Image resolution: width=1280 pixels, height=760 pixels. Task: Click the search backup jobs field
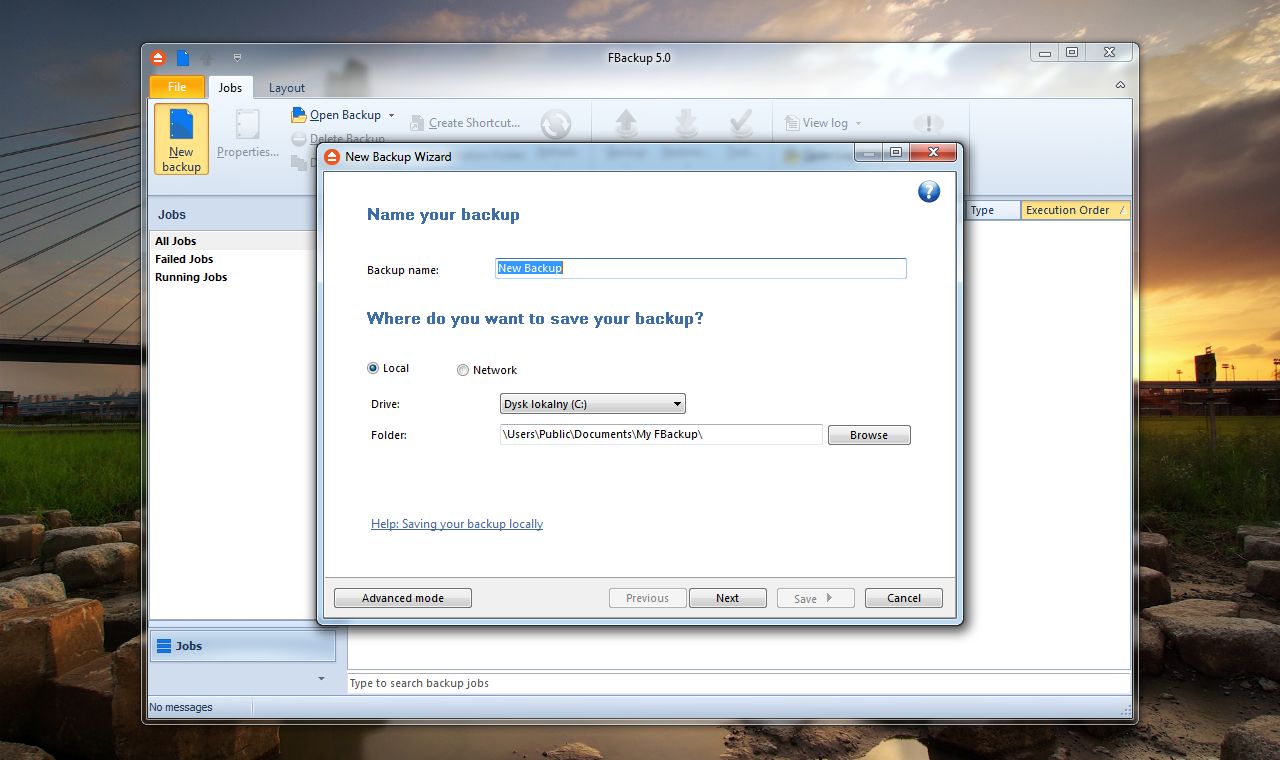click(739, 683)
